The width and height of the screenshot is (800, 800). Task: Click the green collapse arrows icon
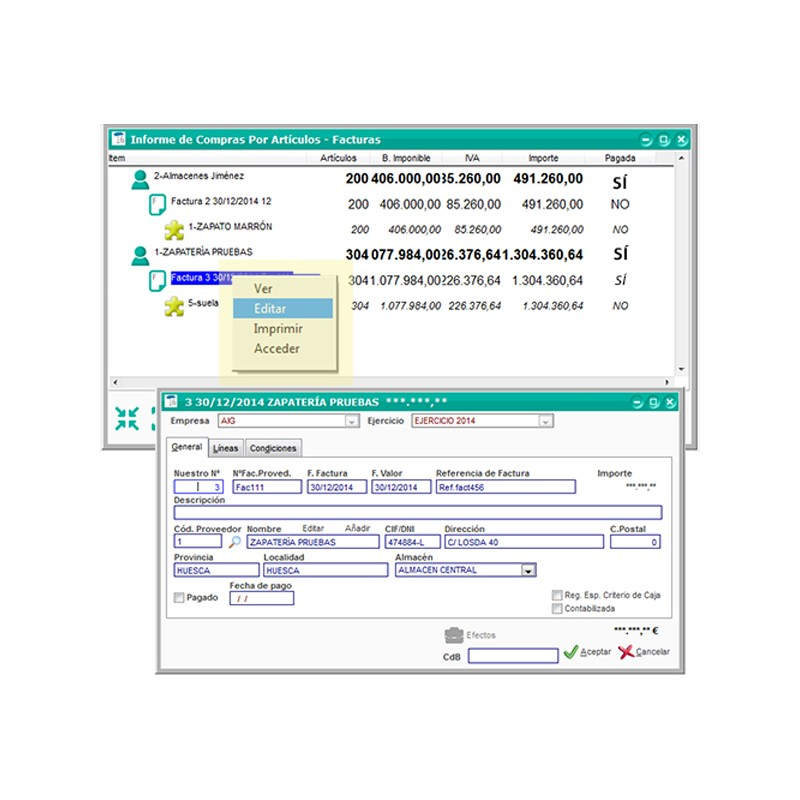pos(127,419)
